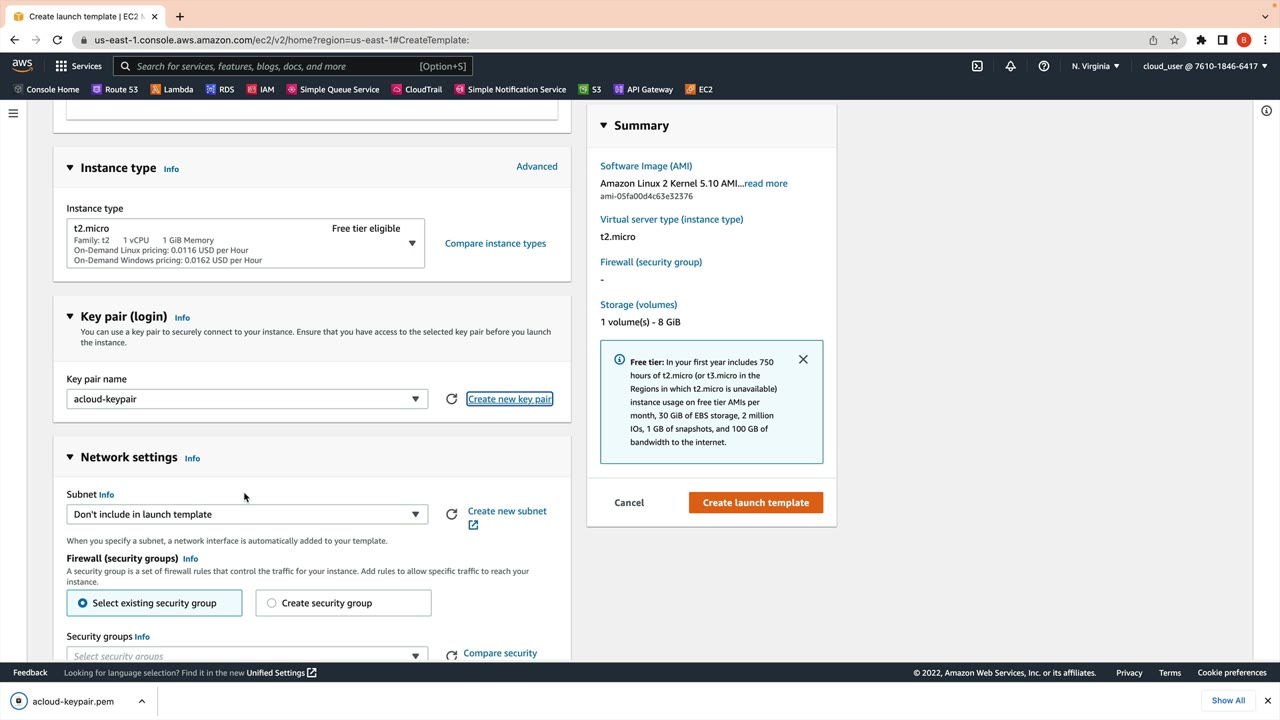Viewport: 1280px width, 720px height.
Task: Open the N. Virginia region selector
Action: [1096, 66]
